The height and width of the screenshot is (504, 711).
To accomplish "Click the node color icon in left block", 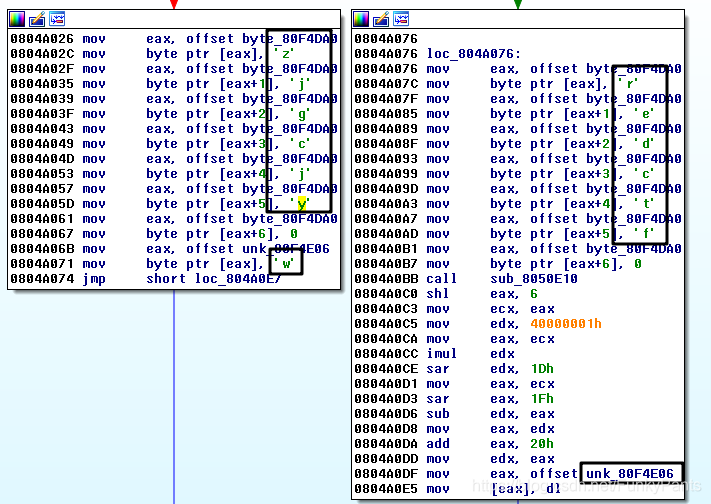I will coord(17,19).
